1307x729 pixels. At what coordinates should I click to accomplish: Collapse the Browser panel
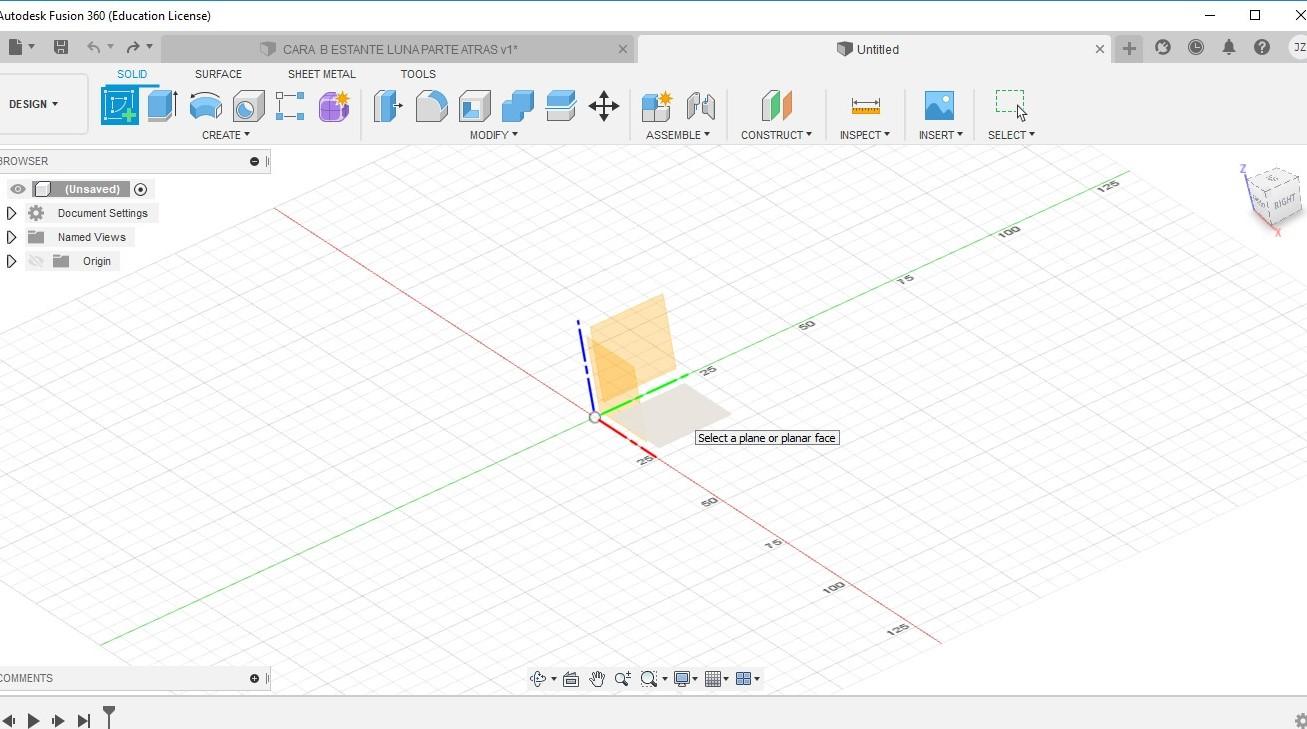254,161
